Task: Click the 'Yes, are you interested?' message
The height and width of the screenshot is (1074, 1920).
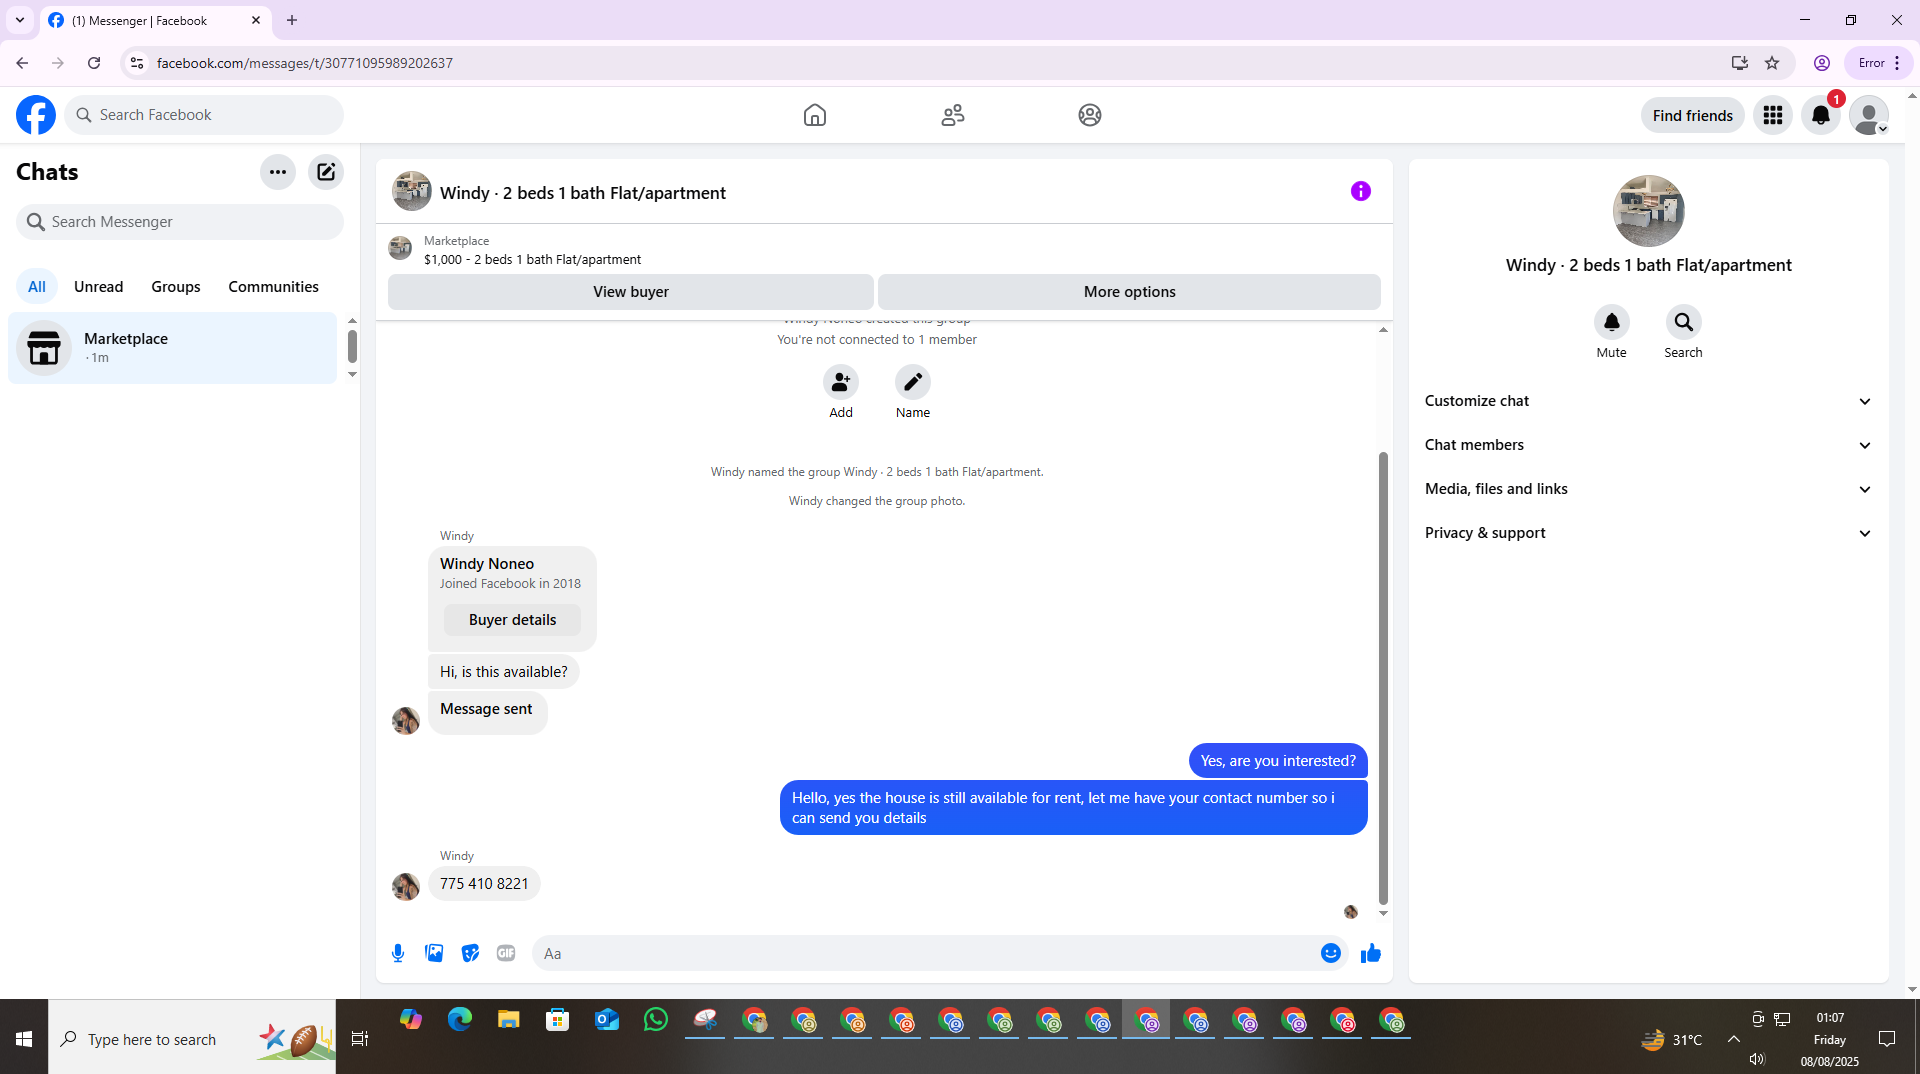Action: pyautogui.click(x=1278, y=761)
